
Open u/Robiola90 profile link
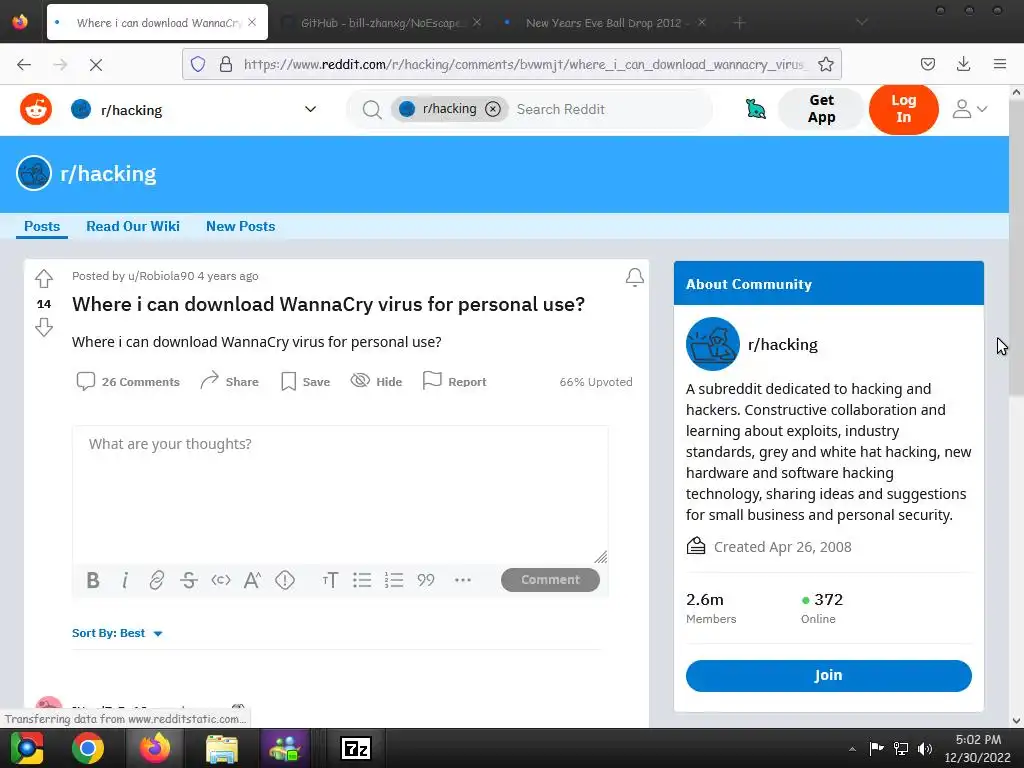[161, 276]
